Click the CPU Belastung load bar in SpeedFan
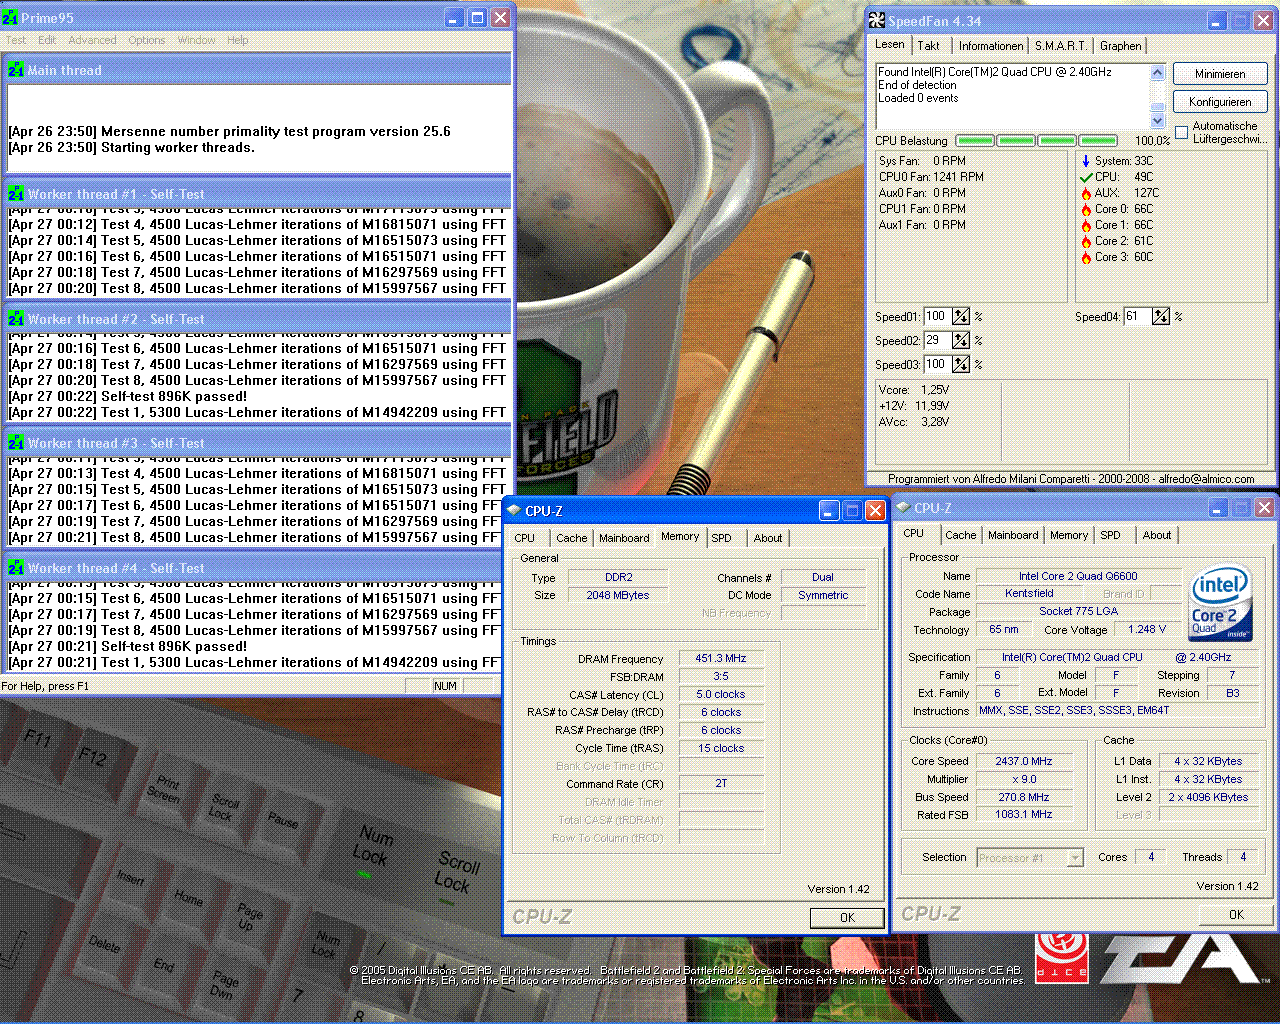1280x1024 pixels. [1037, 141]
